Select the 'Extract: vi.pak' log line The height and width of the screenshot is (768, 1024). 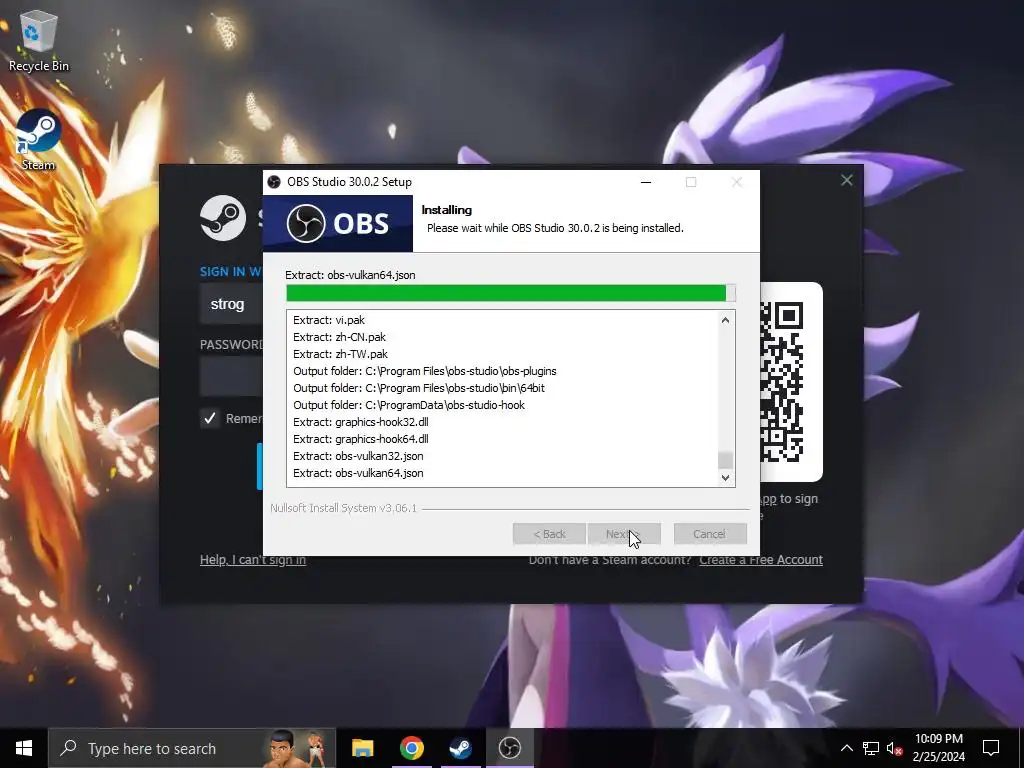point(329,320)
